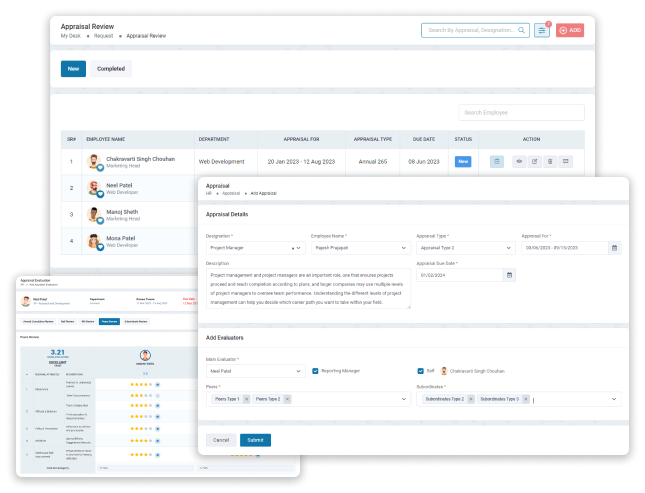Click Chakravarti's avatar beside the Self checkbox

(x=444, y=371)
